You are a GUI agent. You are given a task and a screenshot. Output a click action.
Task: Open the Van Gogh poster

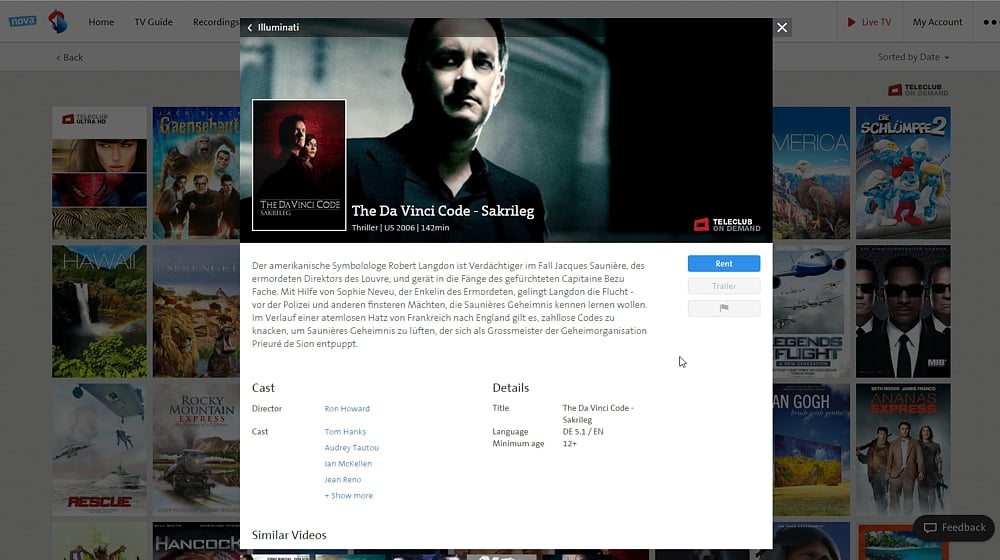811,450
